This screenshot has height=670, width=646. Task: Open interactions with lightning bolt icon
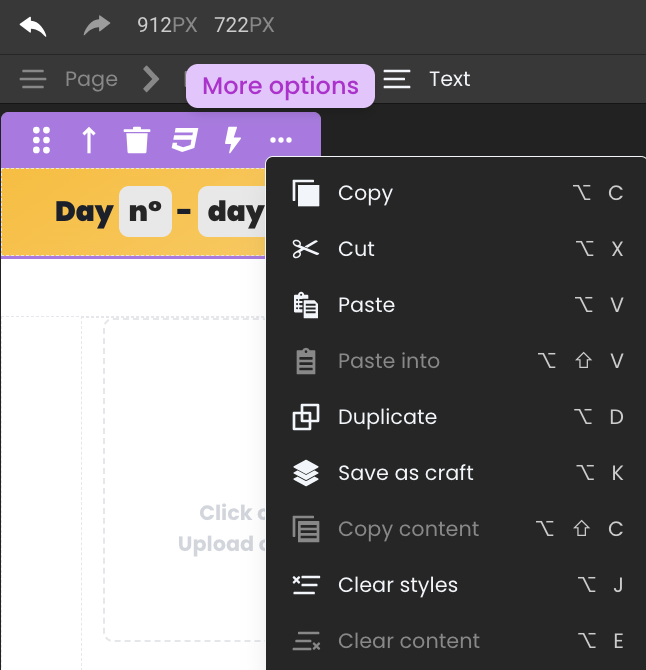tap(233, 140)
